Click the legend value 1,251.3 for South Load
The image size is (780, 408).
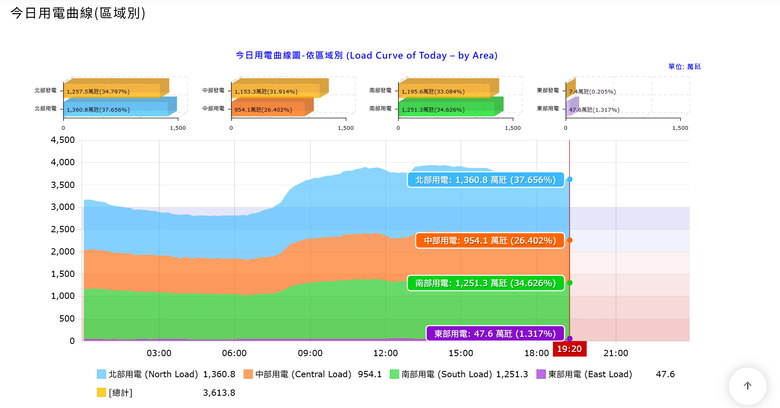pyautogui.click(x=512, y=374)
